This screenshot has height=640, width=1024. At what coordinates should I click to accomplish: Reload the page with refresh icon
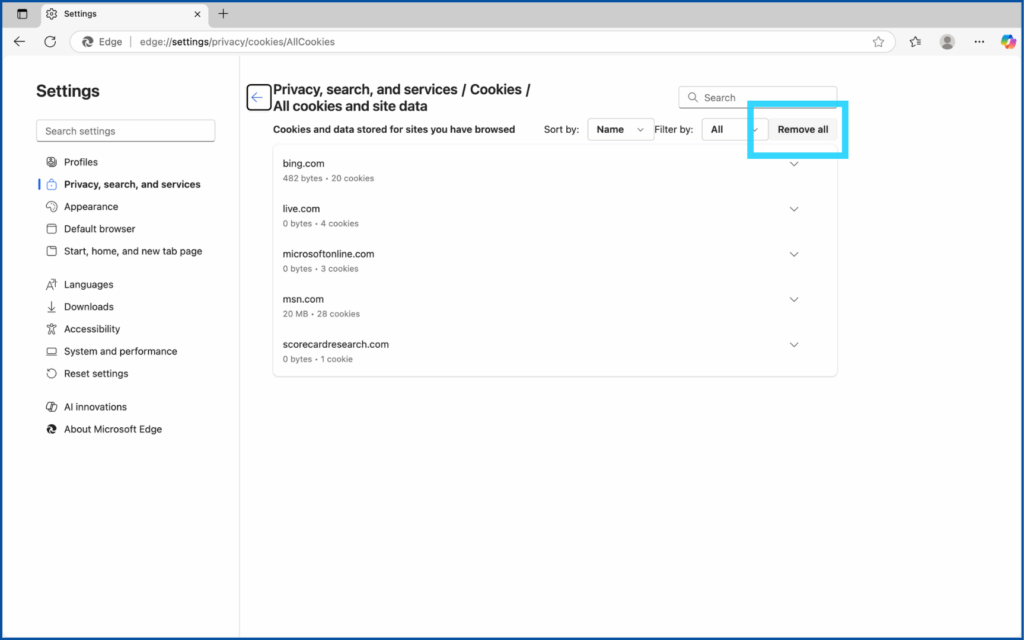50,42
